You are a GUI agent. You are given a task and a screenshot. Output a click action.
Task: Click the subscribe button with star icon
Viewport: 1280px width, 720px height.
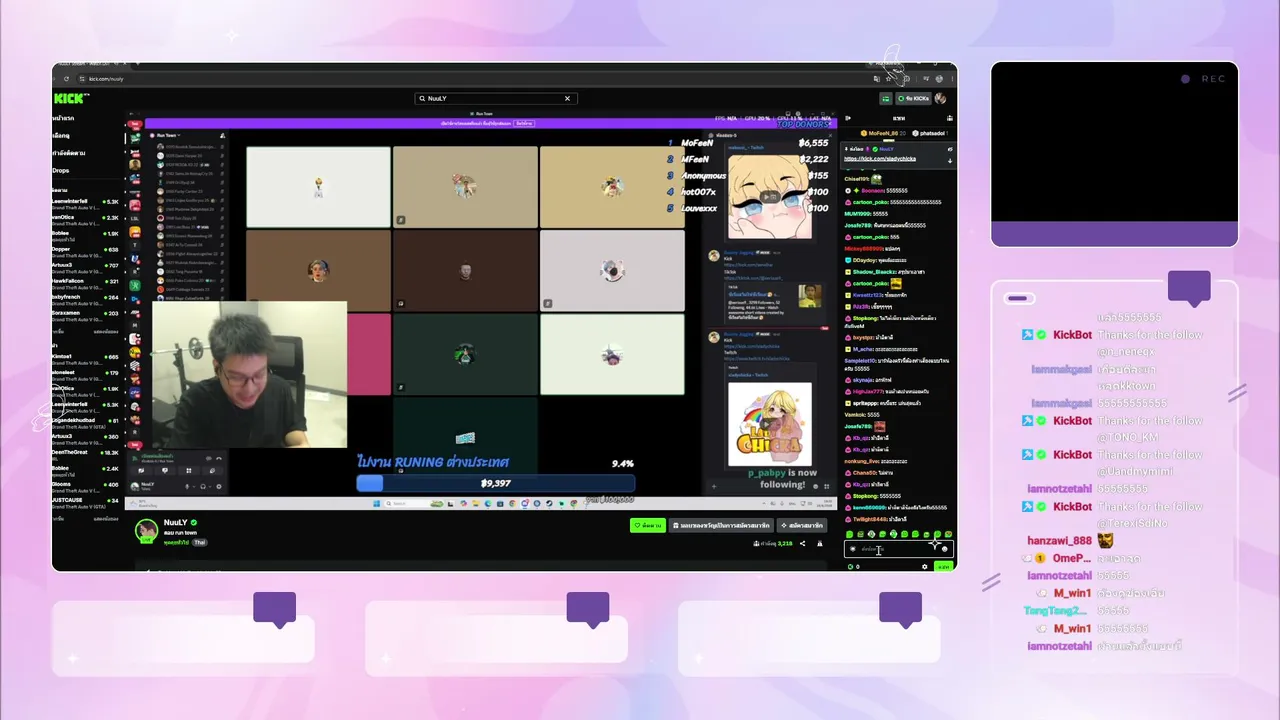point(802,525)
